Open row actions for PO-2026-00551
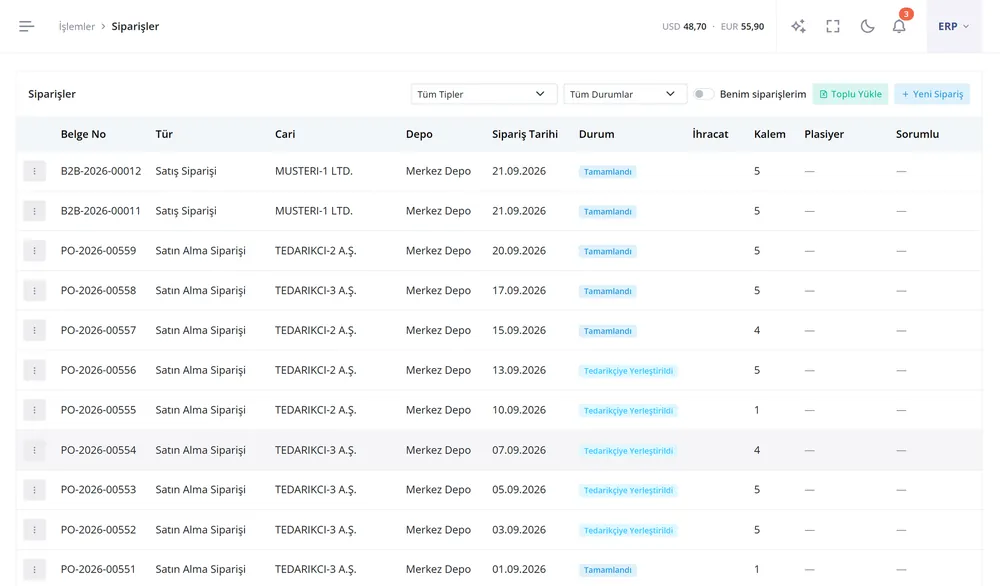 click(34, 569)
